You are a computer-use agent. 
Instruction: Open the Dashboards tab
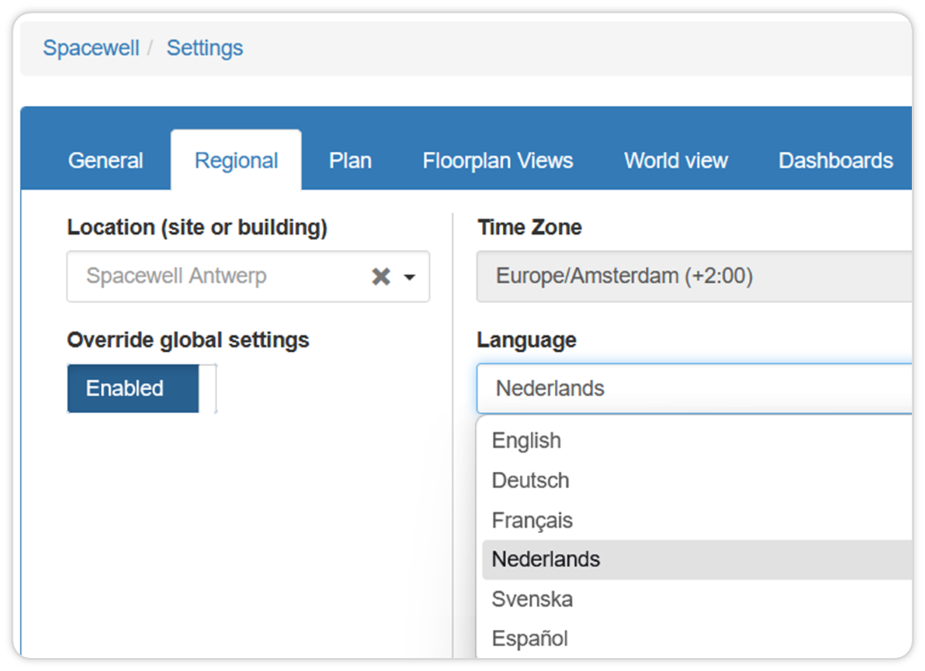click(835, 161)
